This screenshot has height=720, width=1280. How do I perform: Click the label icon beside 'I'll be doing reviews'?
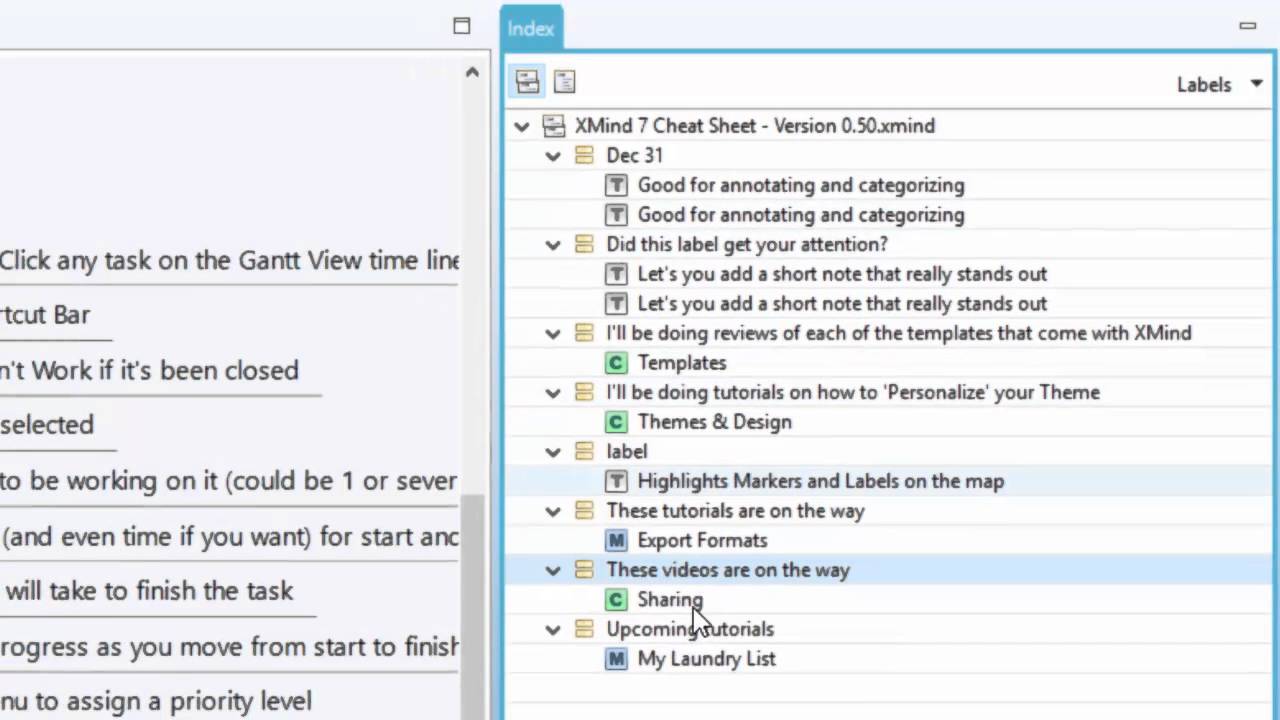click(584, 333)
